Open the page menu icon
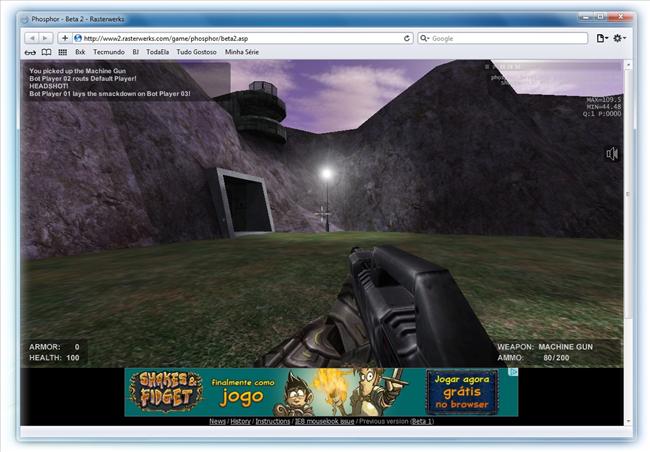Image resolution: width=650 pixels, height=452 pixels. pos(602,38)
